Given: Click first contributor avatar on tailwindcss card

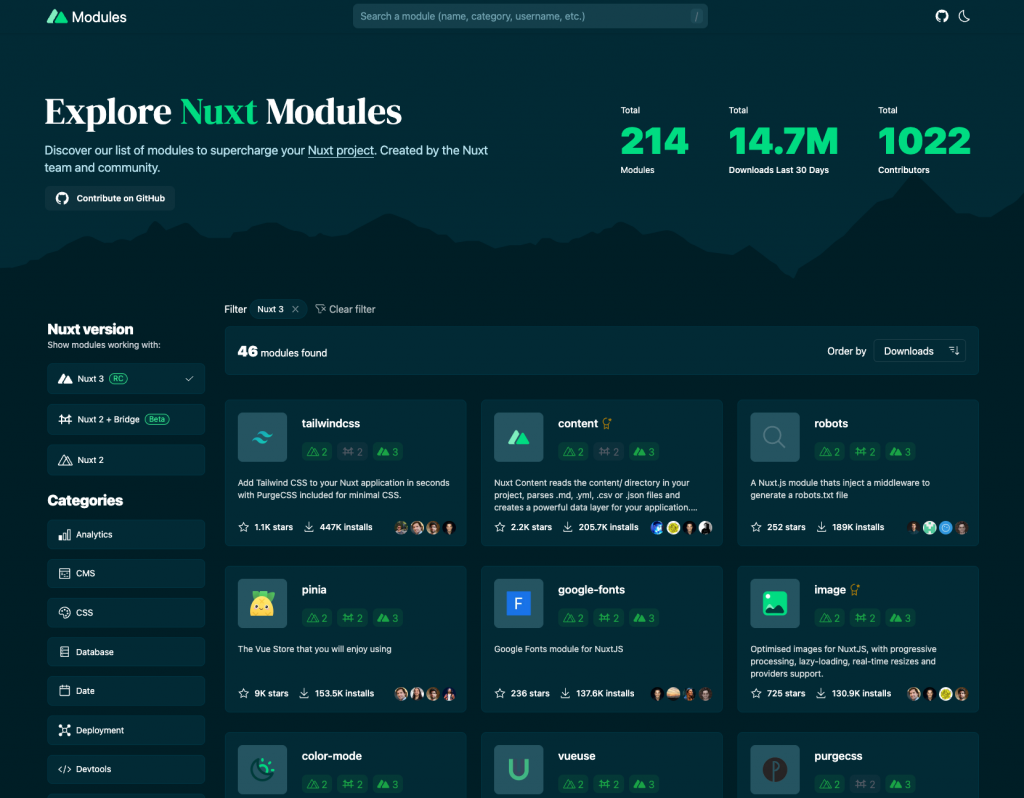Looking at the screenshot, I should pyautogui.click(x=401, y=528).
